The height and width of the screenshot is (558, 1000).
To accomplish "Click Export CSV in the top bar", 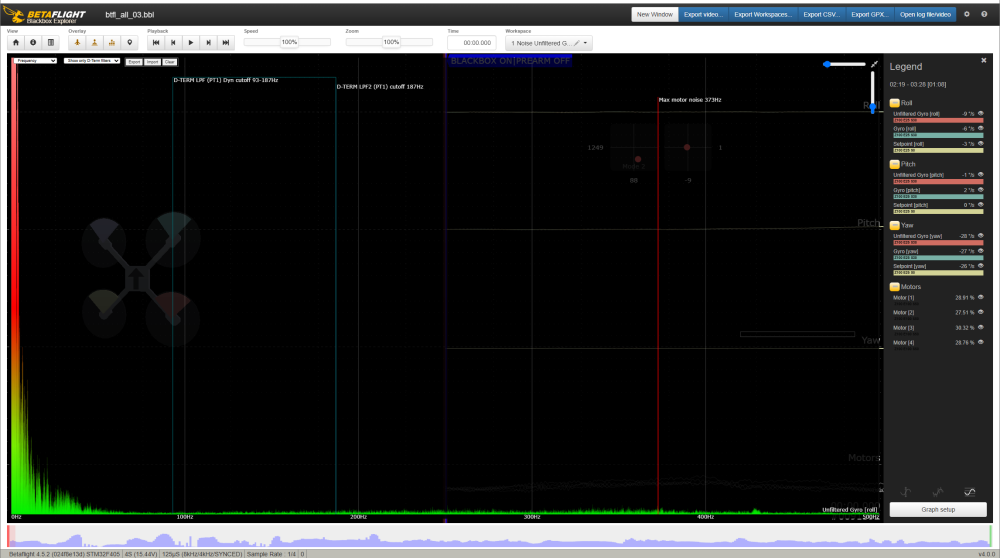I will [x=821, y=14].
